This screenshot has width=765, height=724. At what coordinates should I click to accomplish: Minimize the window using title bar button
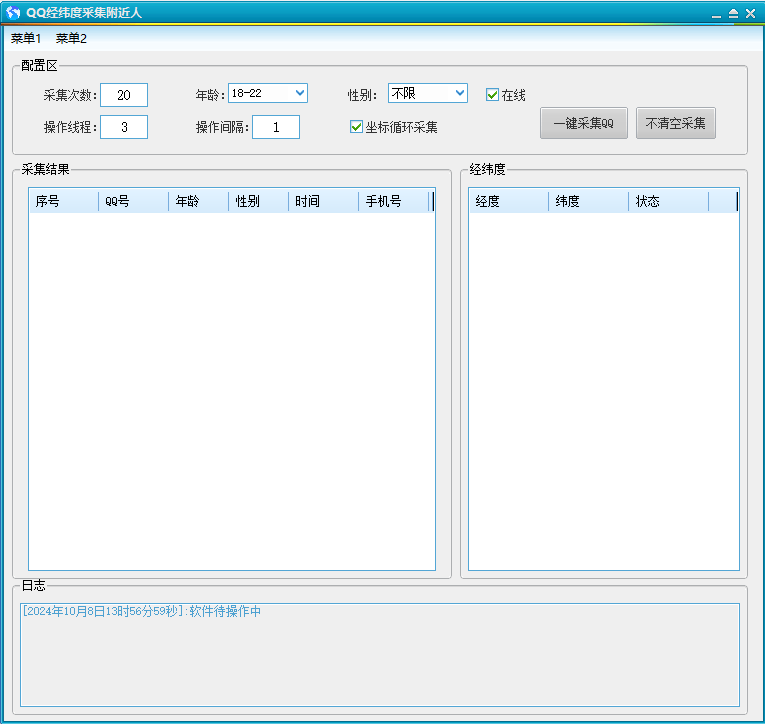tap(717, 14)
